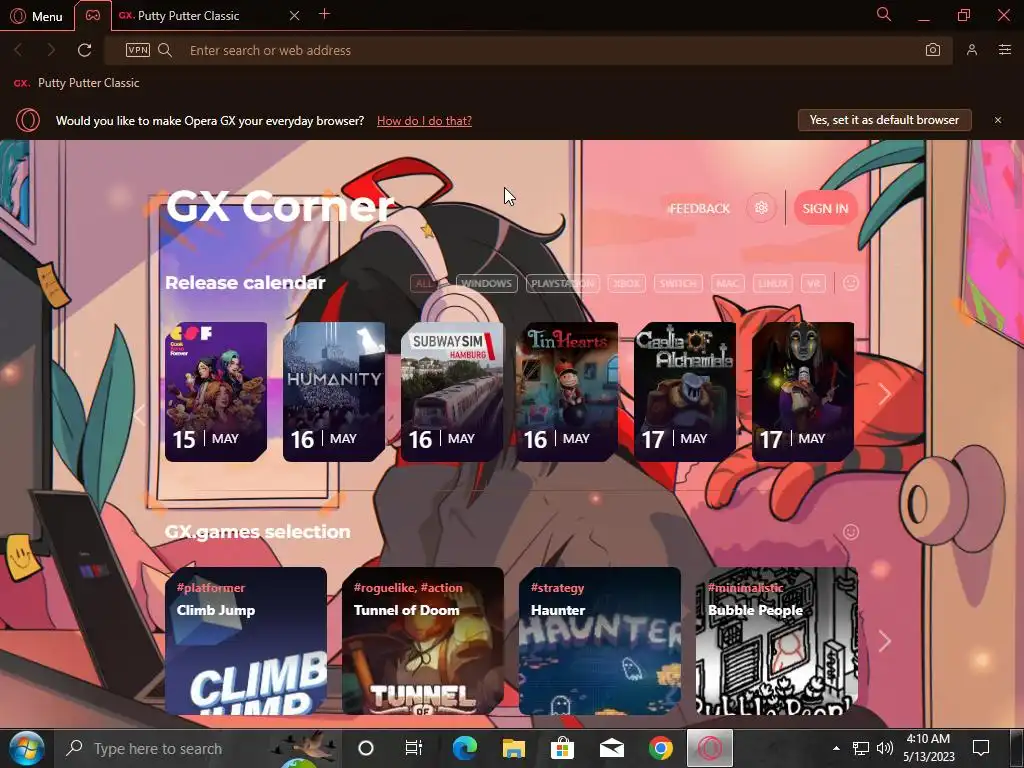Open the volume speaker tray icon
Viewport: 1024px width, 768px height.
click(885, 748)
